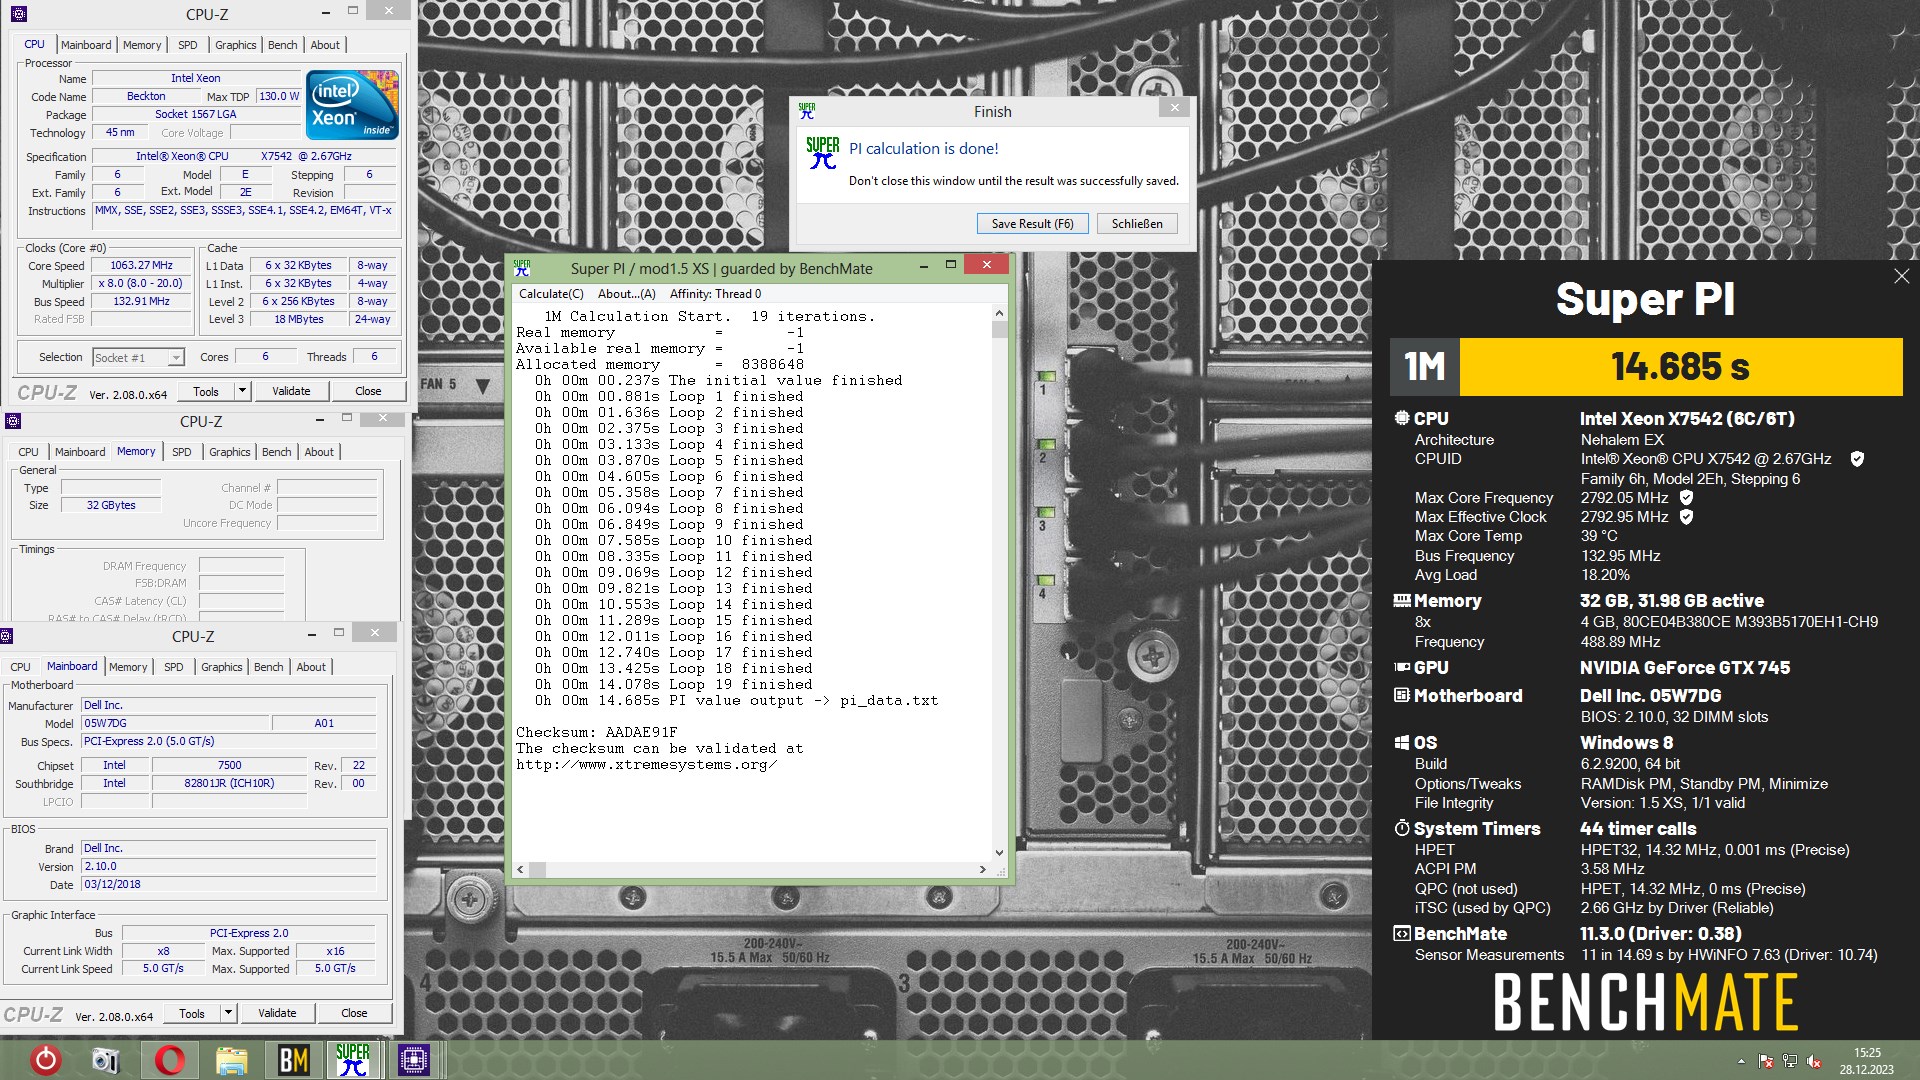This screenshot has height=1080, width=1920.
Task: Launch Opera browser from taskbar
Action: click(169, 1059)
